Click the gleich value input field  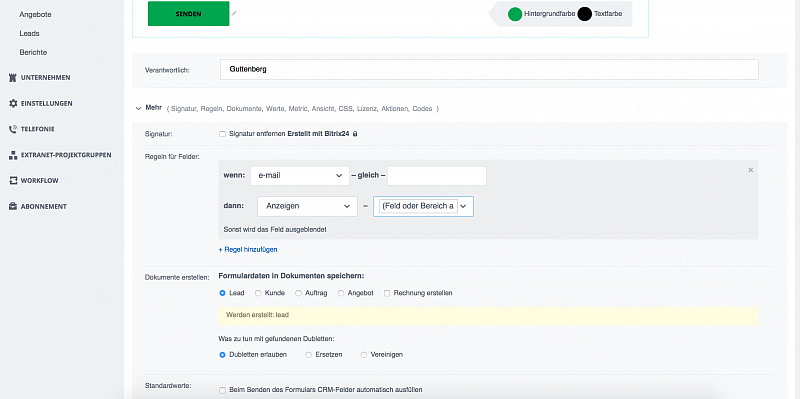pyautogui.click(x=437, y=176)
